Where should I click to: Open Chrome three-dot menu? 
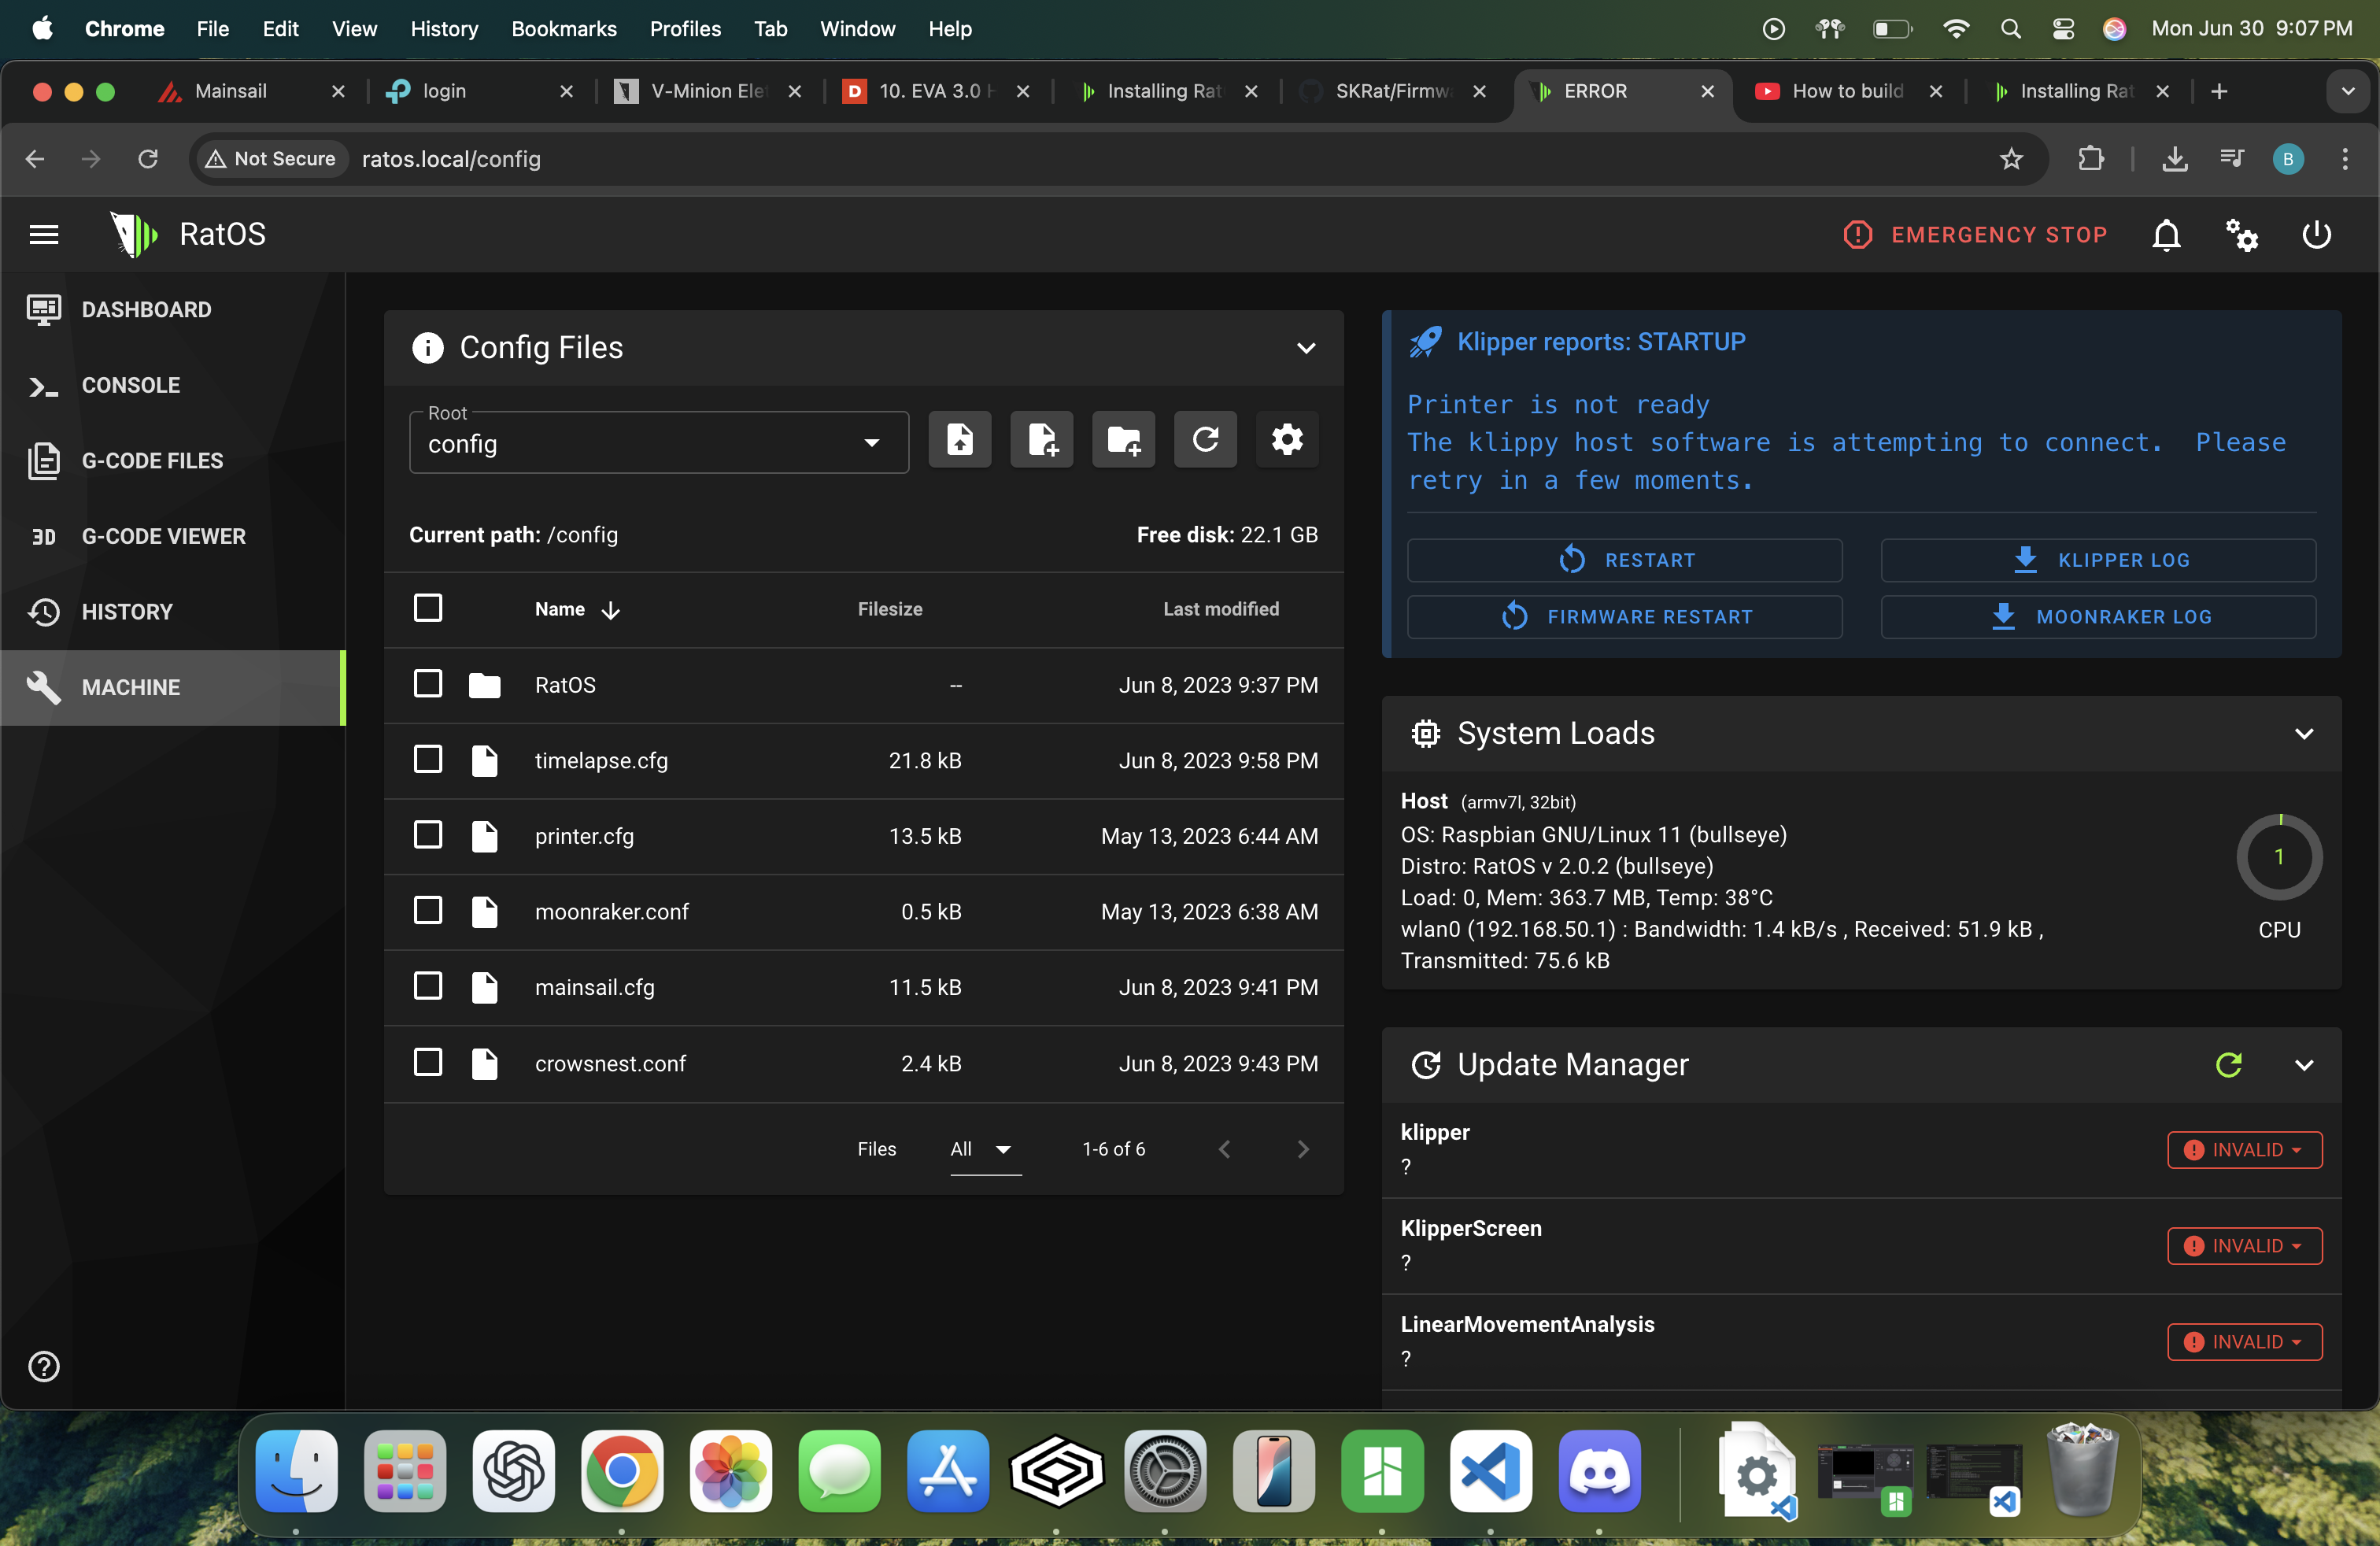(x=2344, y=159)
